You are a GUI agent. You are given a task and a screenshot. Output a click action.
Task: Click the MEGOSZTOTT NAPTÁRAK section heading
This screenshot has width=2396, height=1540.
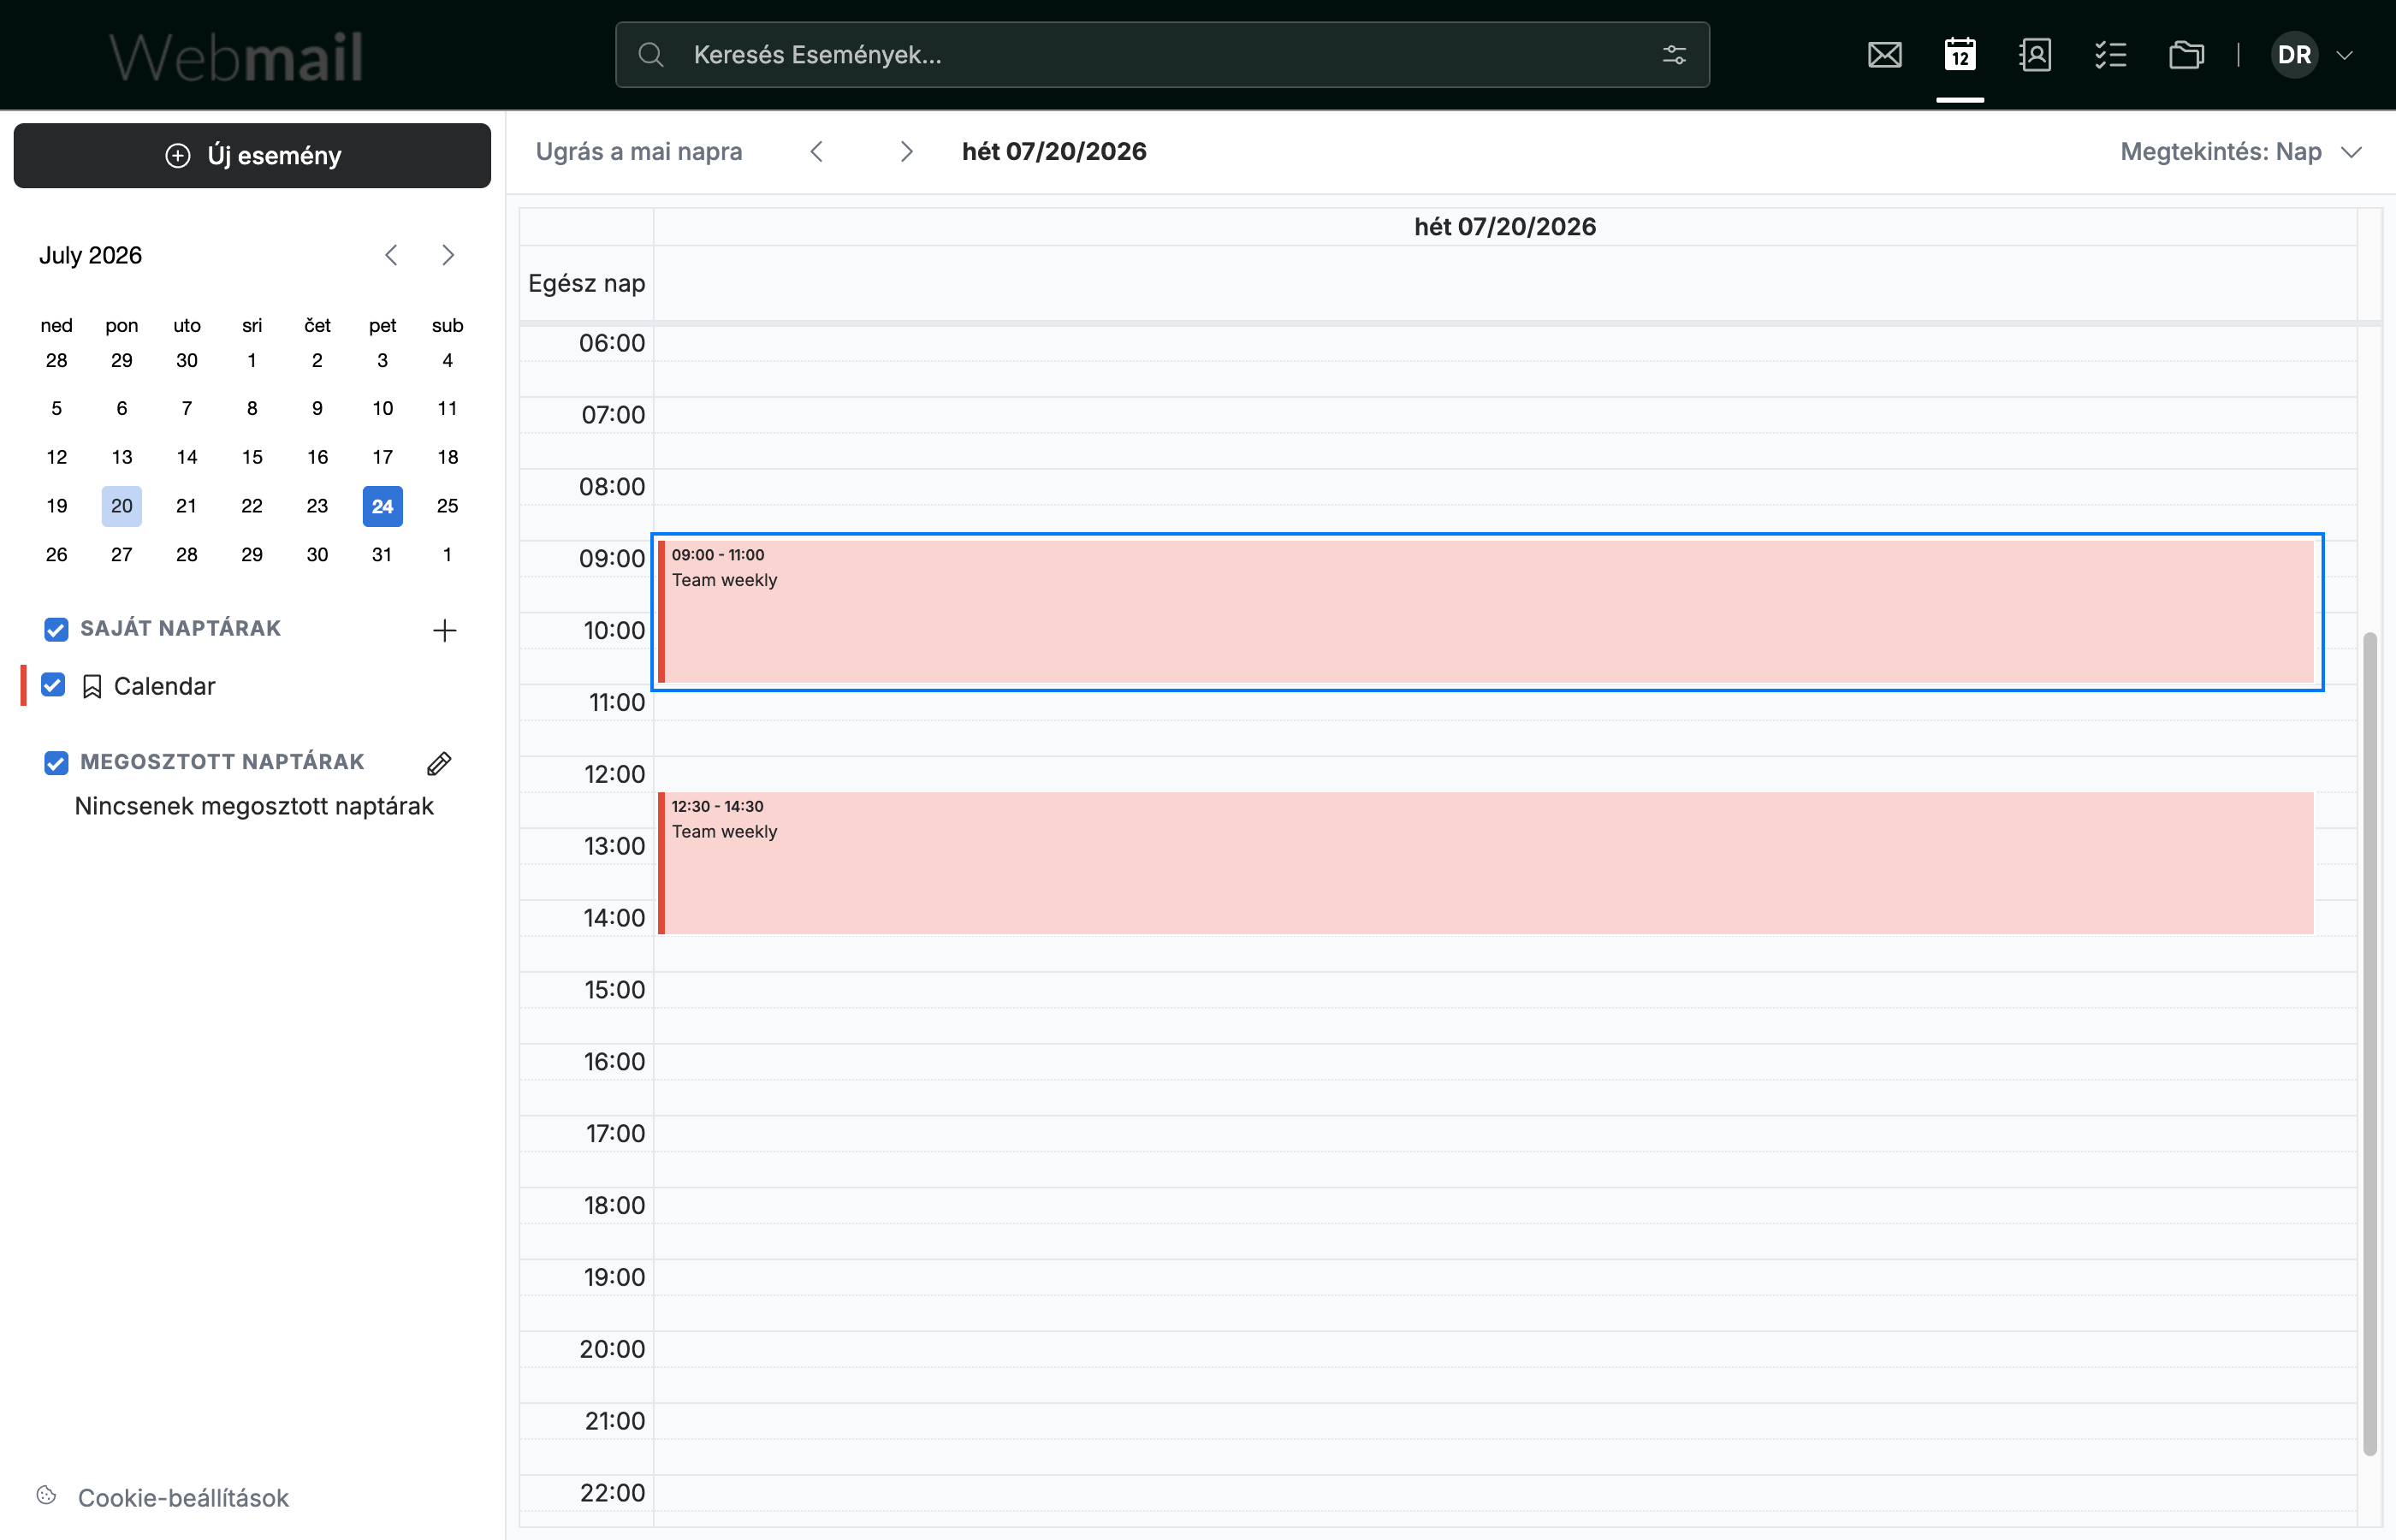click(x=222, y=762)
